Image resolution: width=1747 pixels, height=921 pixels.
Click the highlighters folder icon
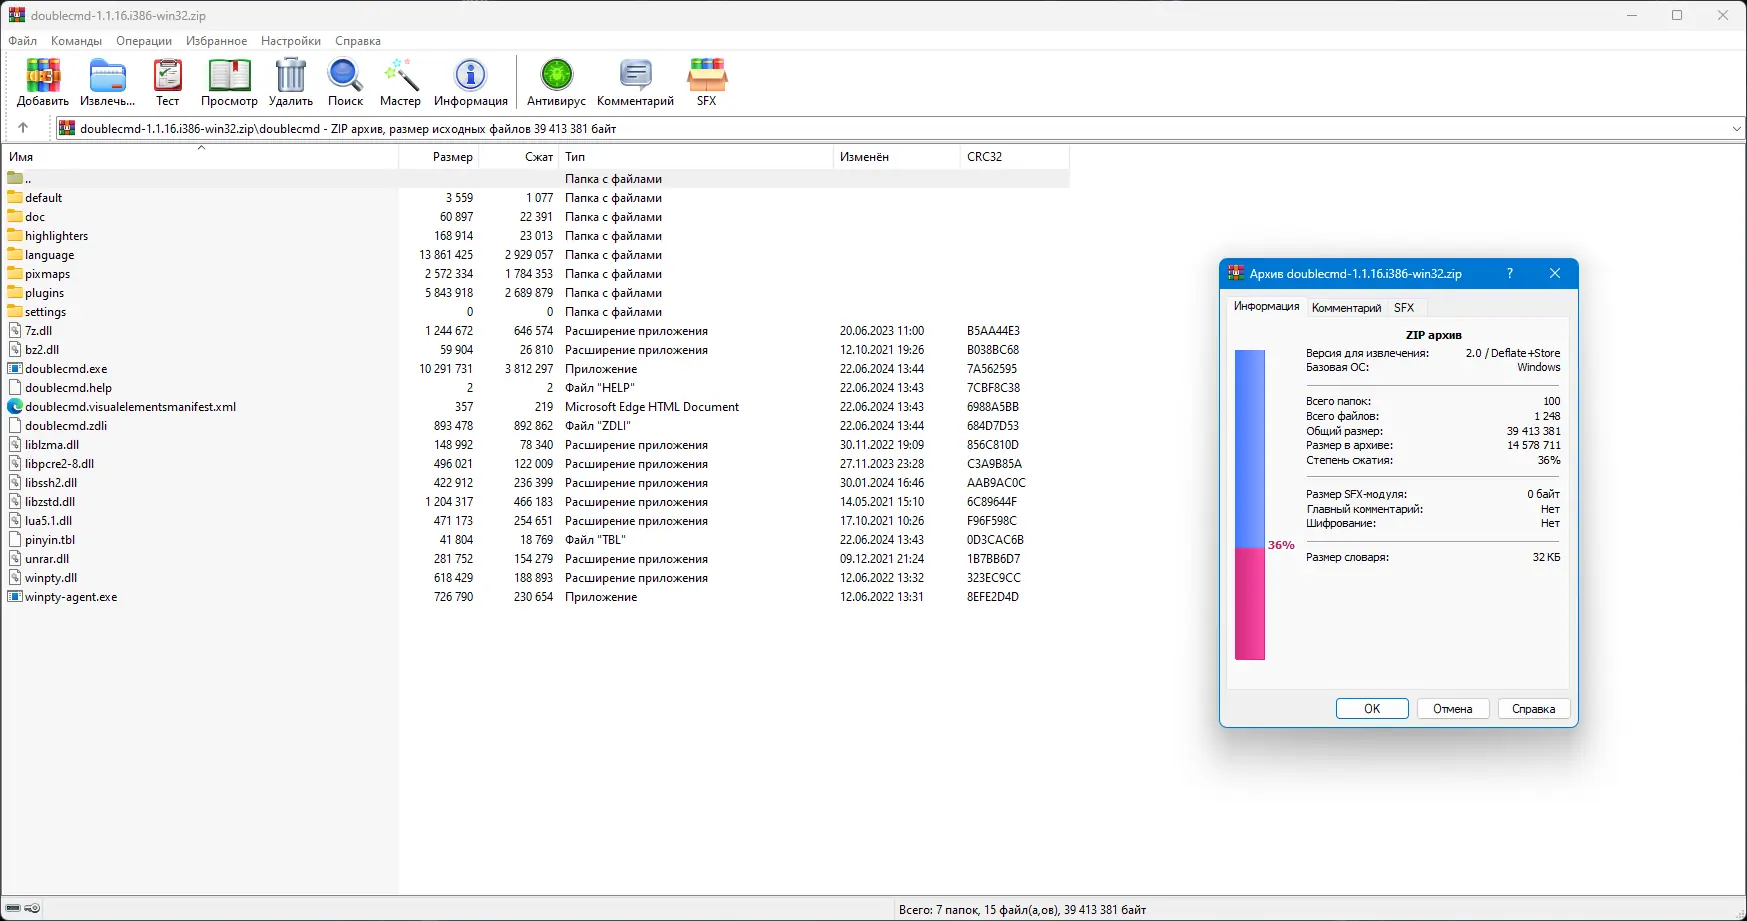[15, 235]
